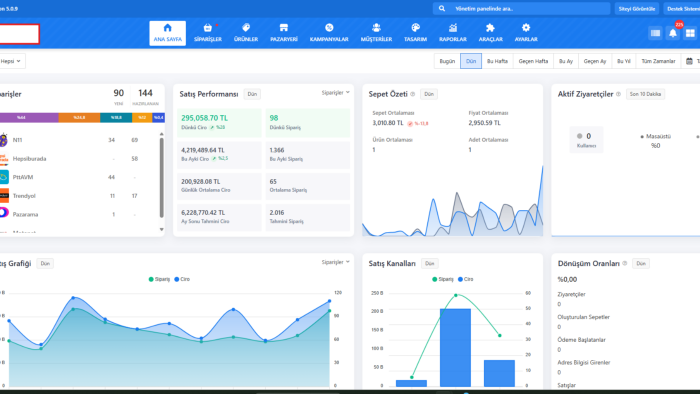Viewport: 700px width, 394px height.
Task: Open Siparişler dropdown in Satış Performansı
Action: [335, 93]
